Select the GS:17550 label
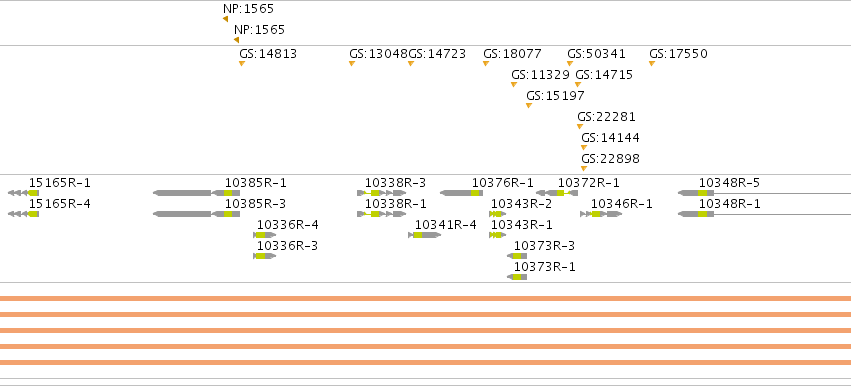 pyautogui.click(x=678, y=54)
